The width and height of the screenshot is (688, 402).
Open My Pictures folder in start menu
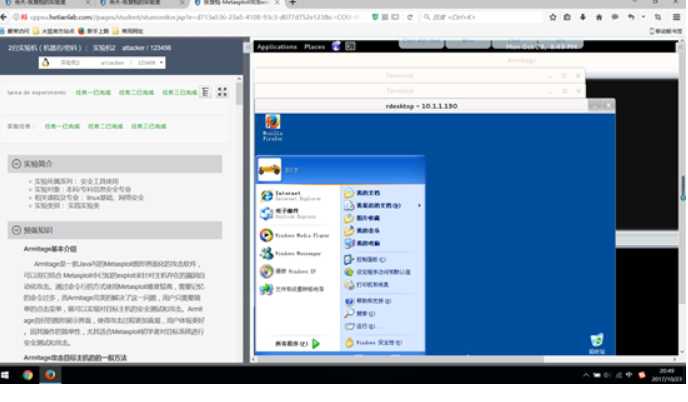[x=362, y=218]
